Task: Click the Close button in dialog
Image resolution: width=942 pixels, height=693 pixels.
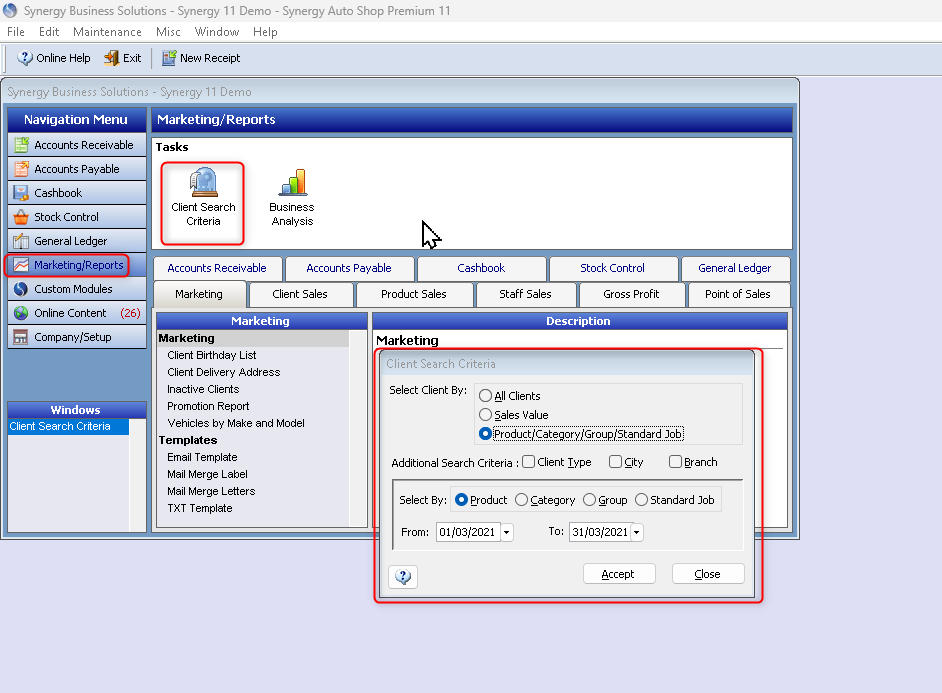Action: [708, 574]
